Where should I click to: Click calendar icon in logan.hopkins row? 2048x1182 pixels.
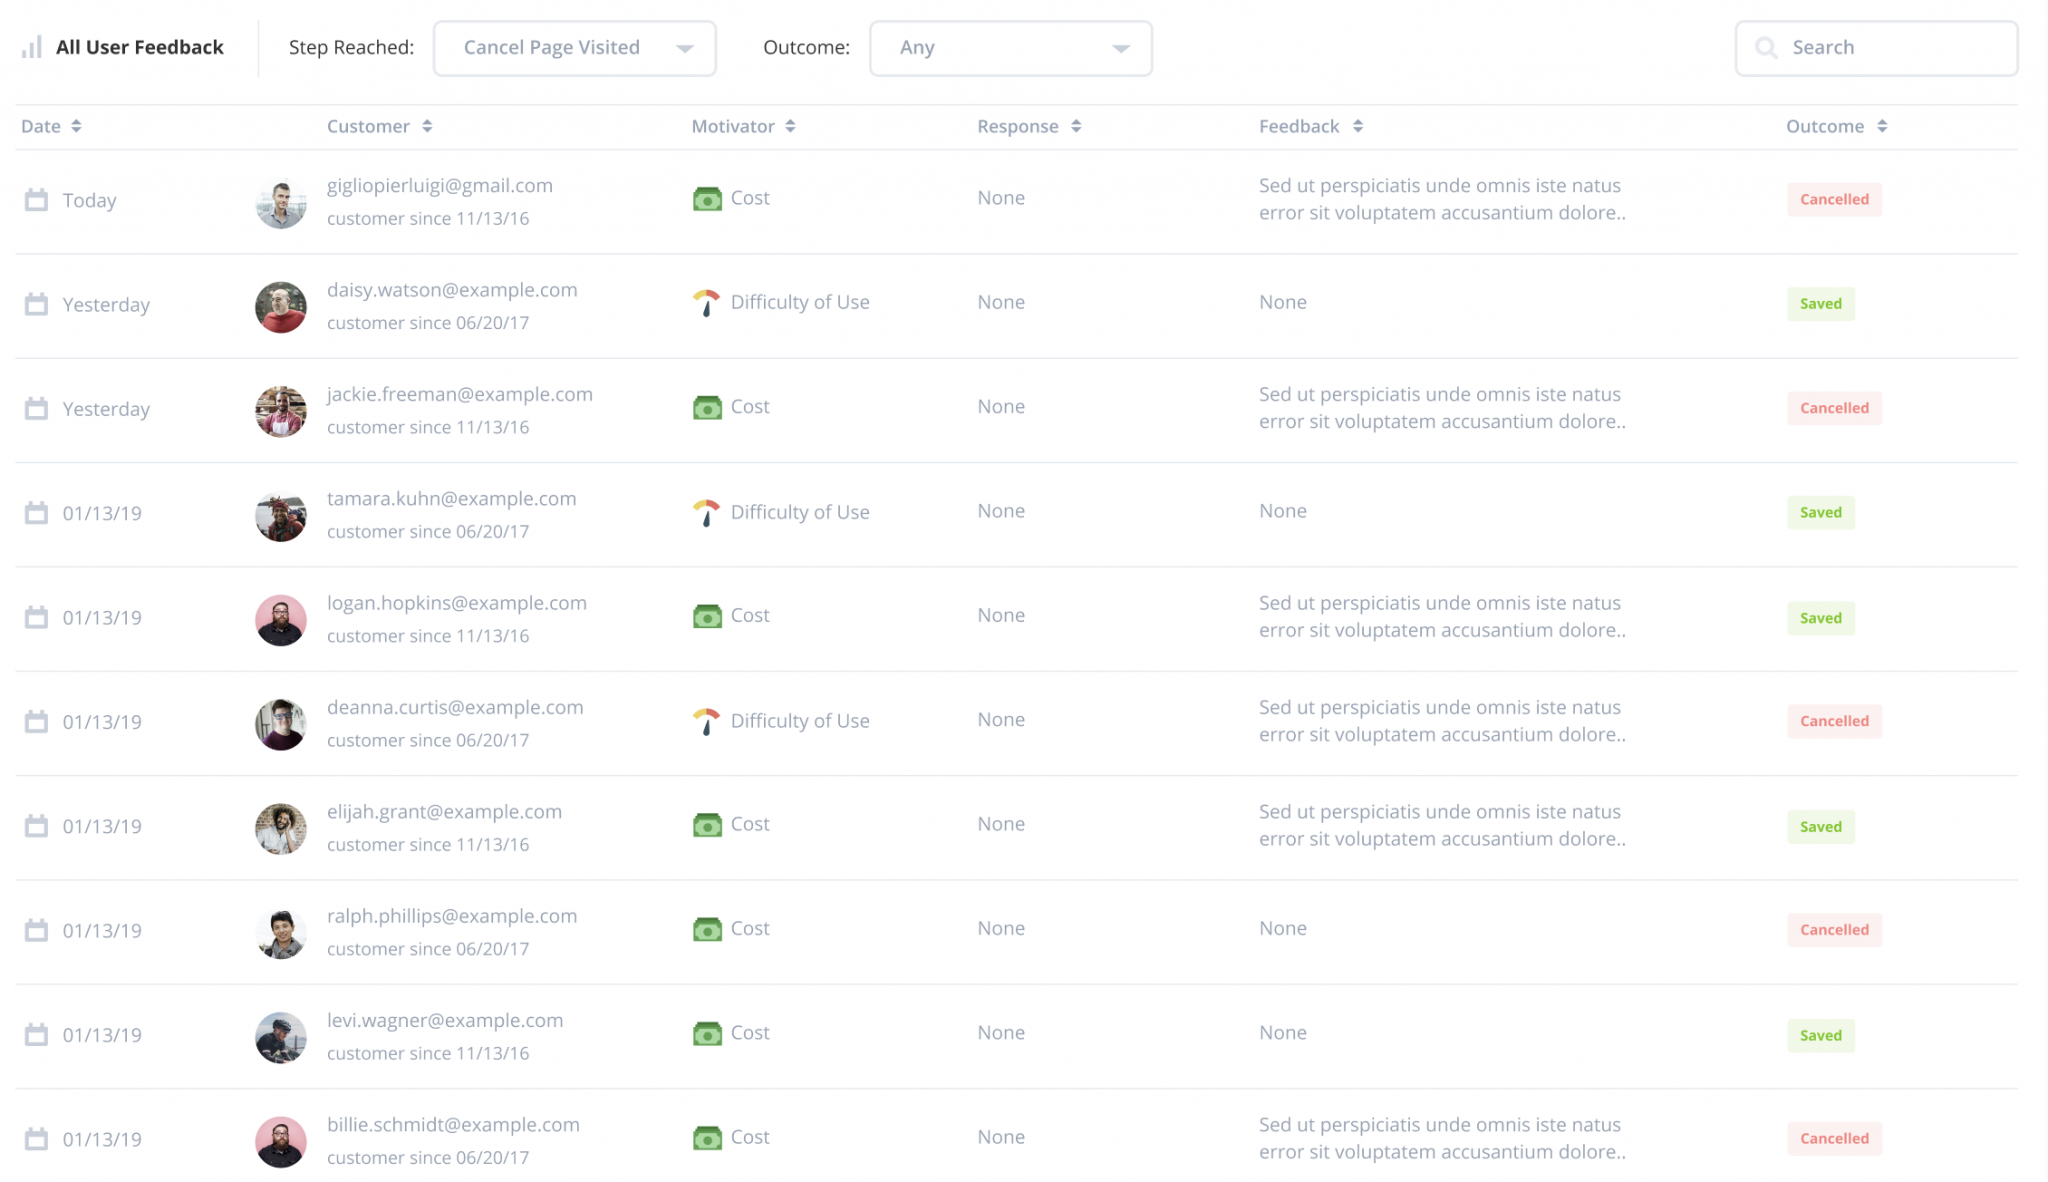click(36, 617)
